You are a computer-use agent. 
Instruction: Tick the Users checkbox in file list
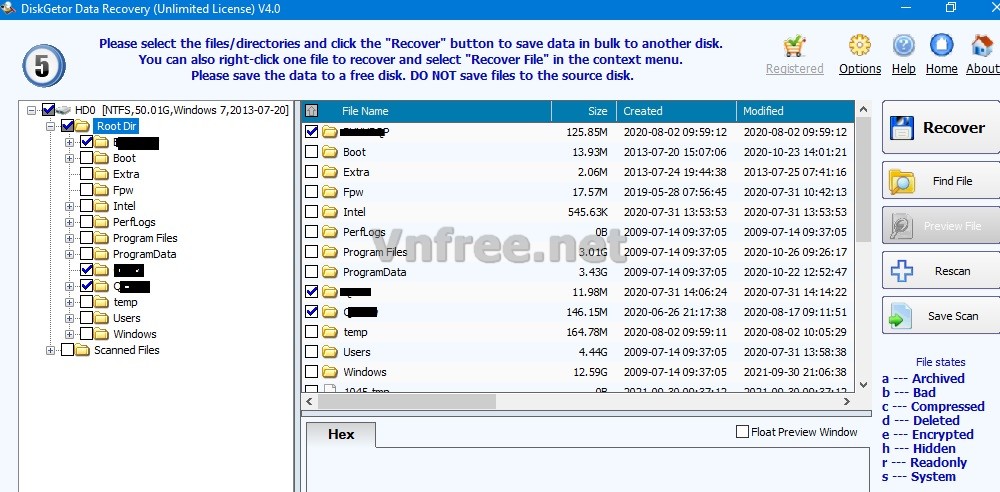click(311, 352)
